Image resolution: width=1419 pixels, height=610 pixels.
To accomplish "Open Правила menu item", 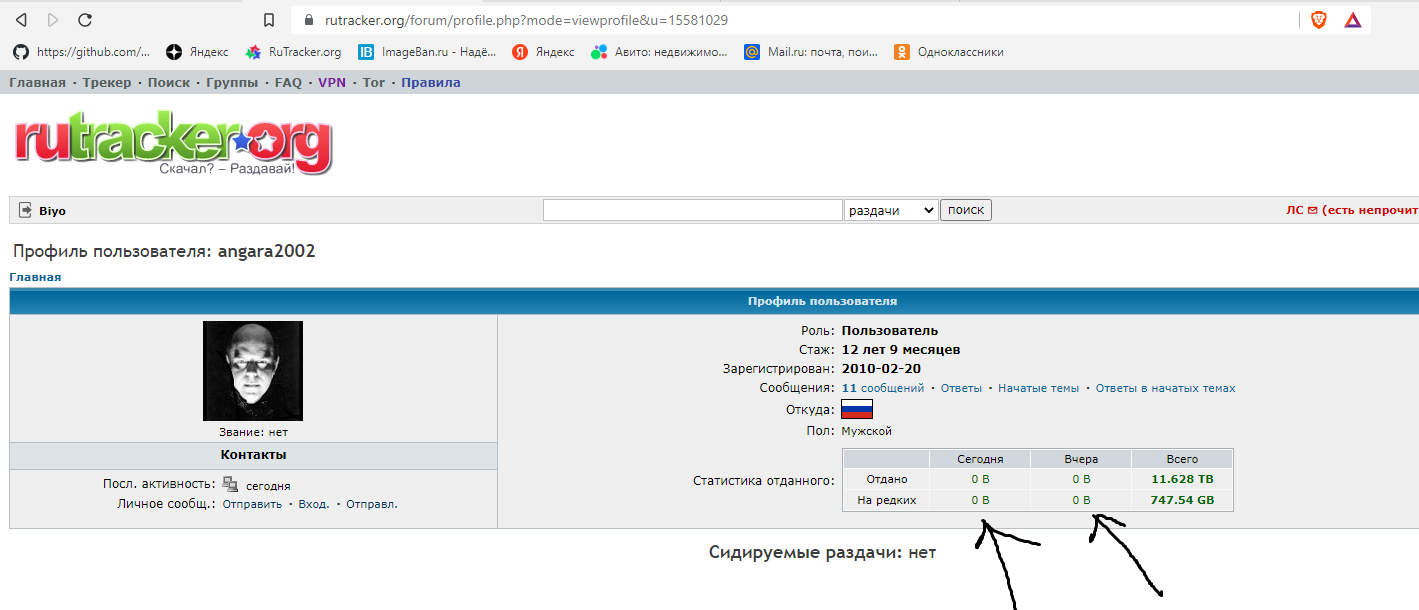I will (431, 83).
